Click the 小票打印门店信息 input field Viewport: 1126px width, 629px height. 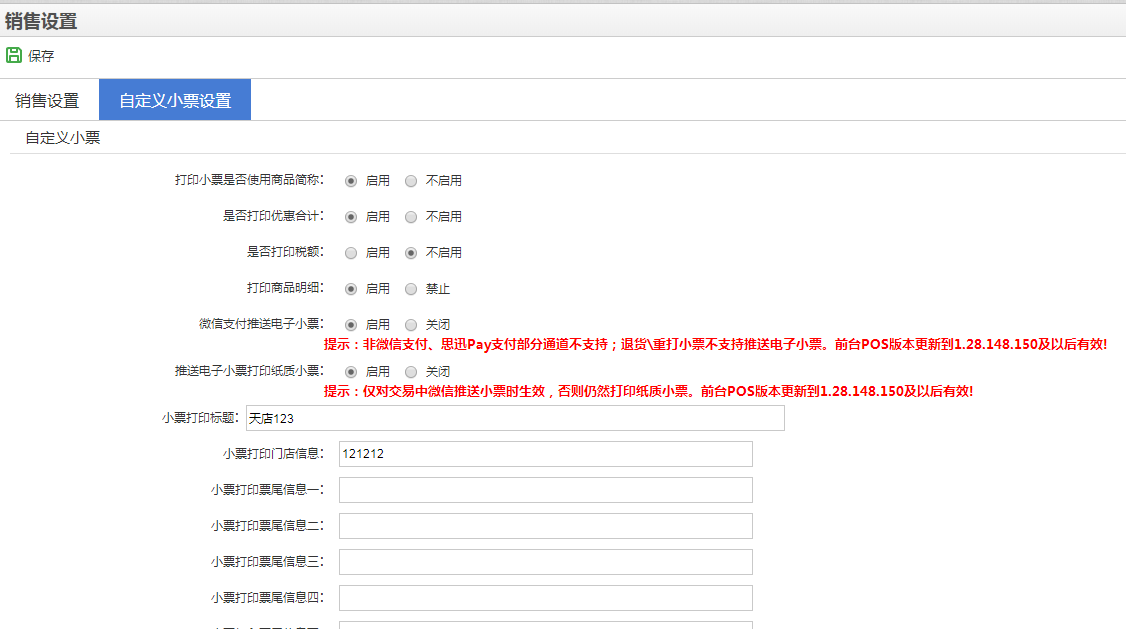point(546,454)
